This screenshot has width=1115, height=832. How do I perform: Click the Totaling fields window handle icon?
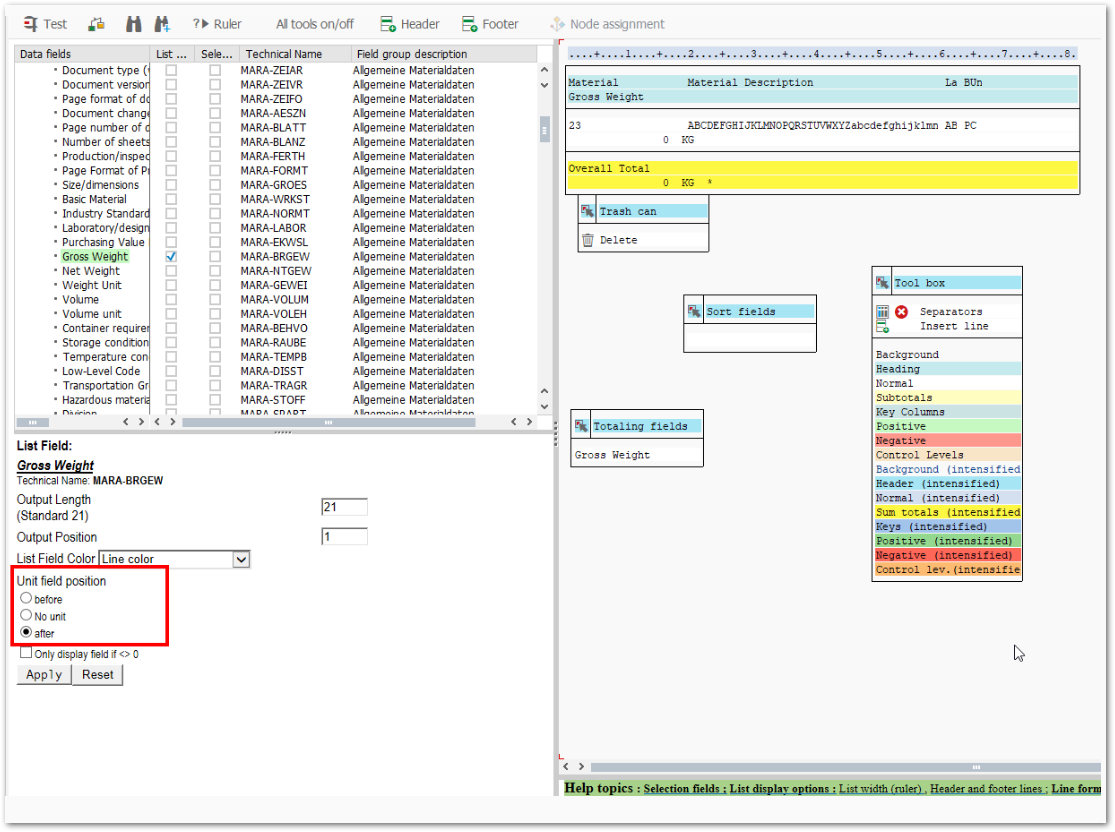tap(581, 426)
